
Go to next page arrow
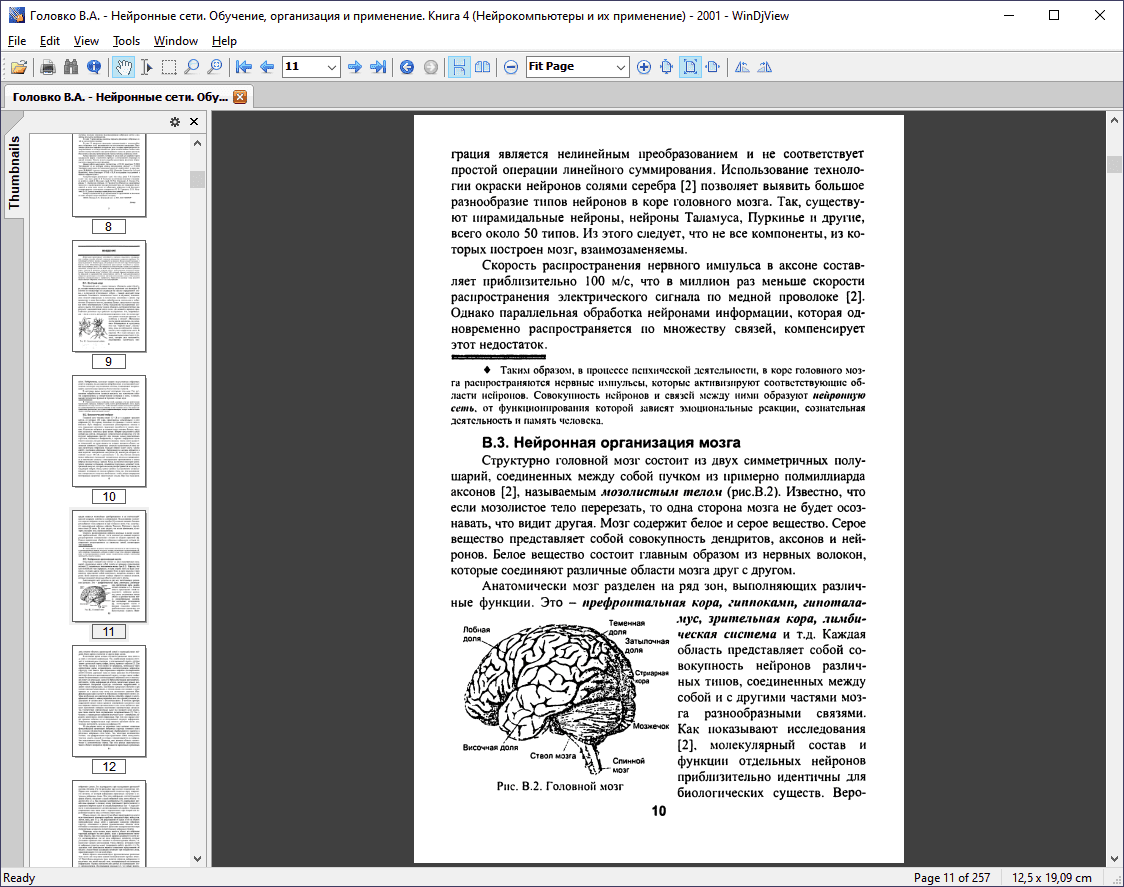[x=355, y=67]
